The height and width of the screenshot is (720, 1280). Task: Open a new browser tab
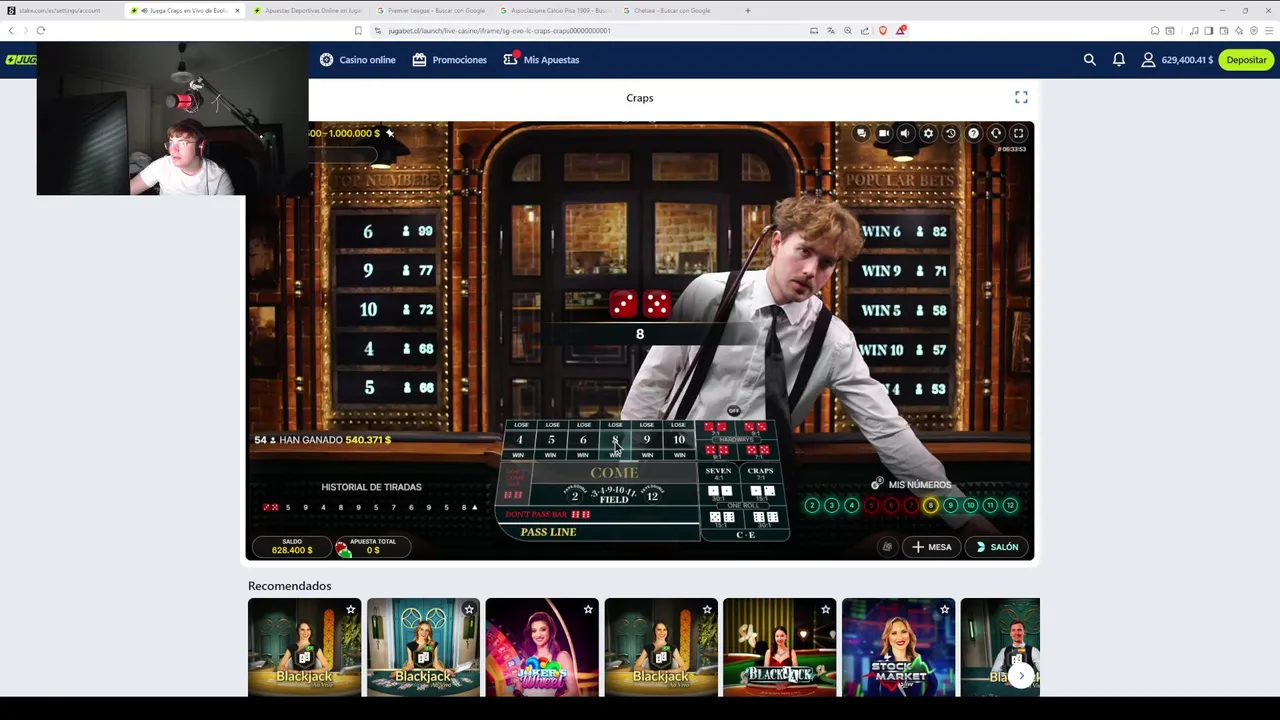747,10
